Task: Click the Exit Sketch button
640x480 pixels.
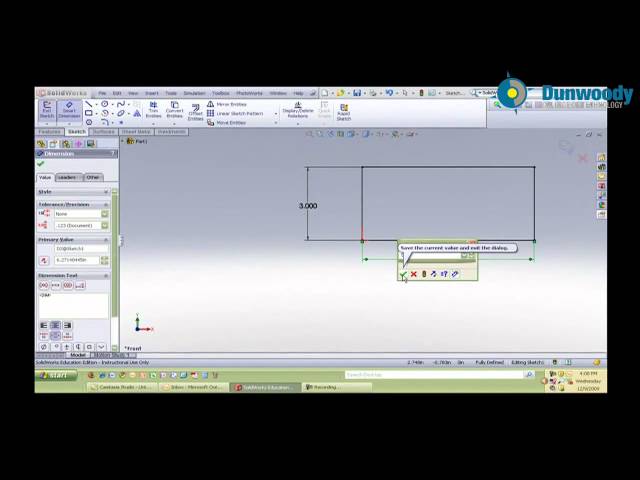Action: click(47, 111)
